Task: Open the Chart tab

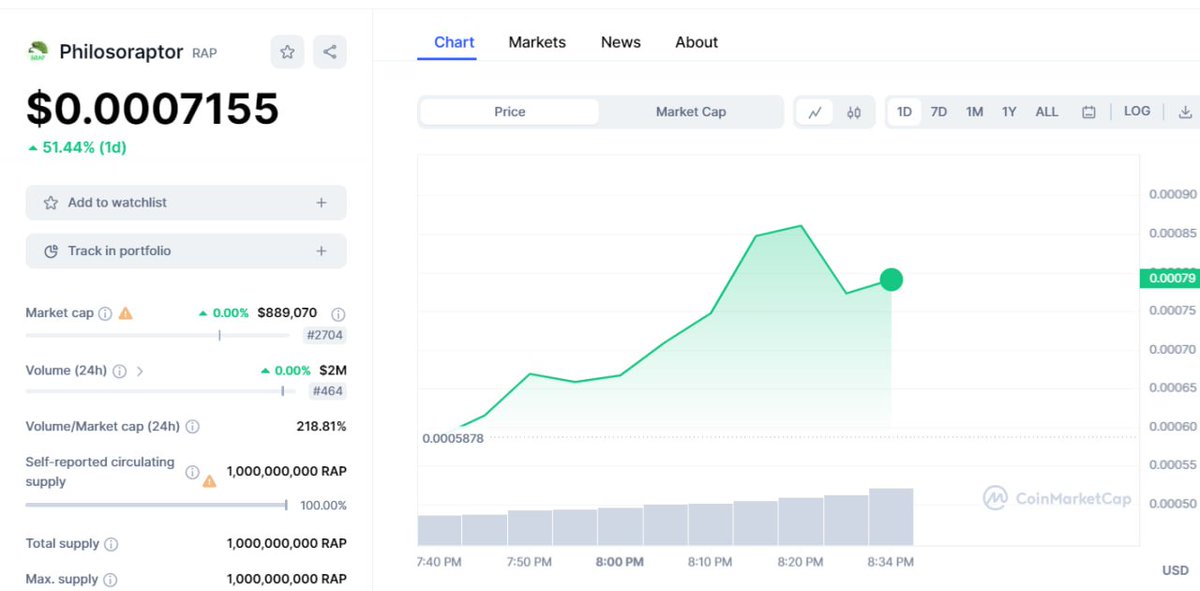Action: [x=454, y=42]
